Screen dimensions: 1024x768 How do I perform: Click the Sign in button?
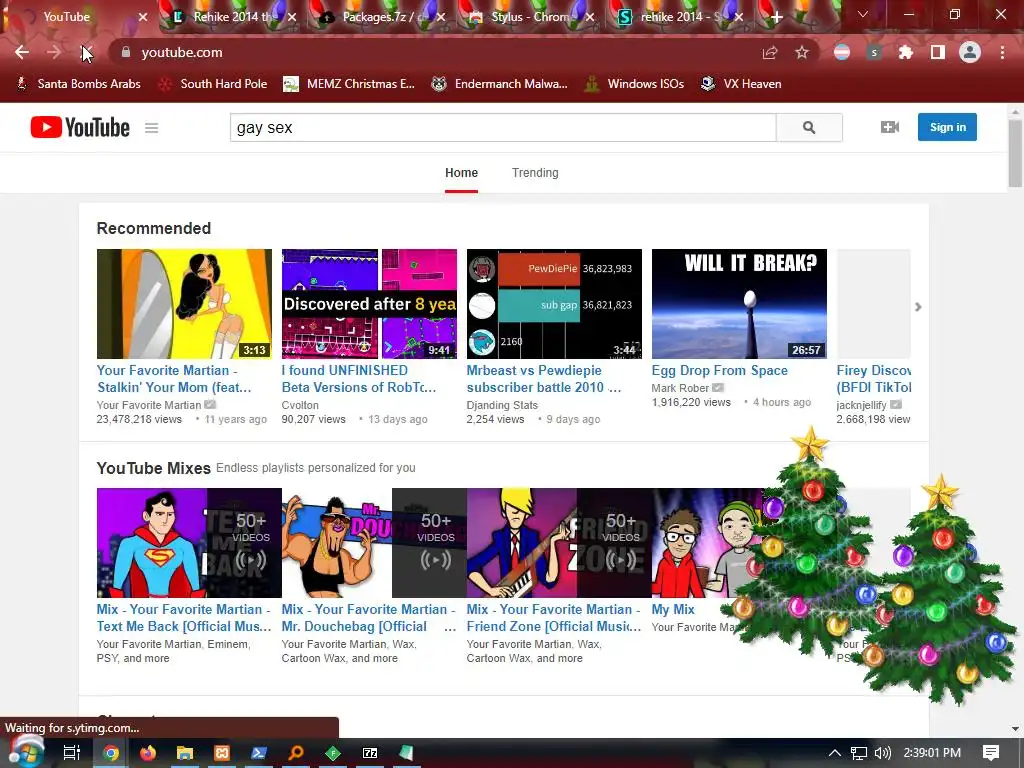coord(947,127)
